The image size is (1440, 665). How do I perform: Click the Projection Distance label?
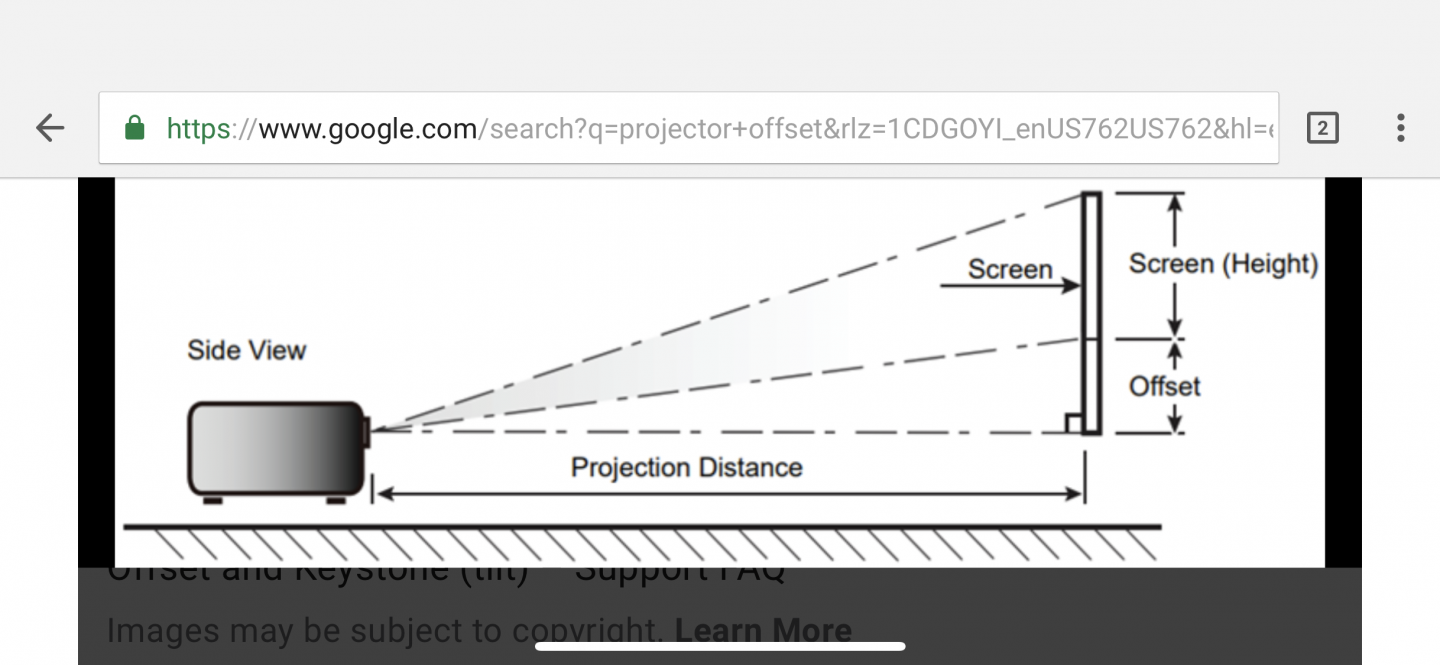pos(686,467)
